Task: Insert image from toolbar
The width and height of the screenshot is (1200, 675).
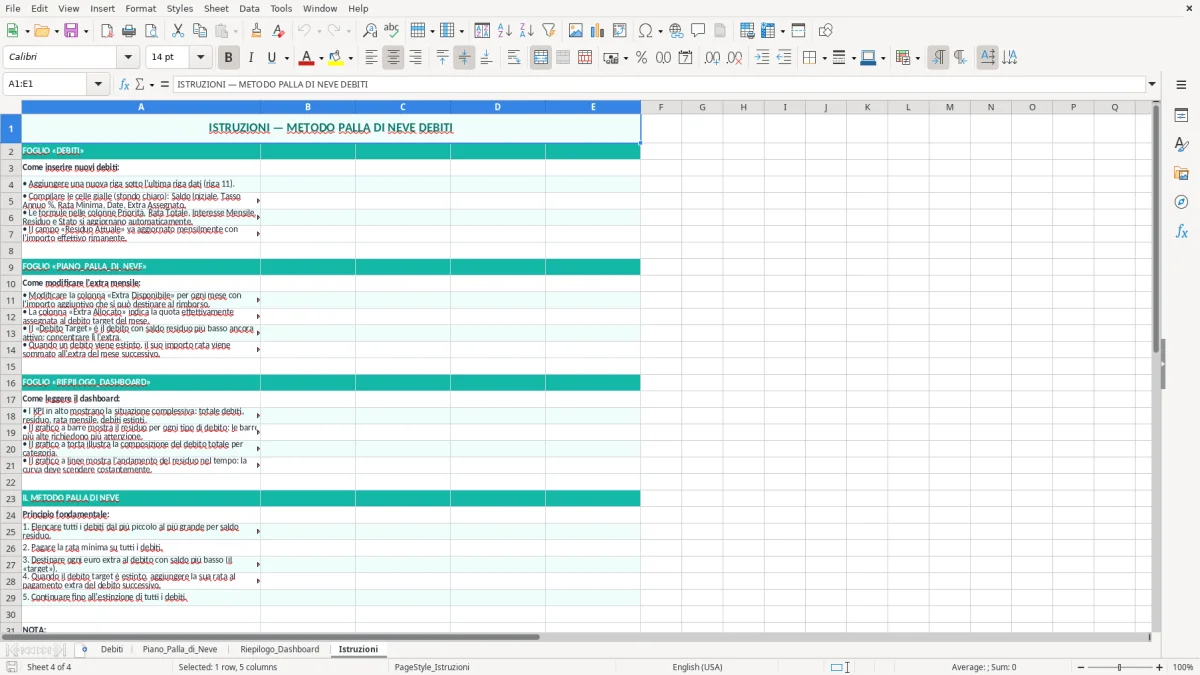Action: [576, 31]
